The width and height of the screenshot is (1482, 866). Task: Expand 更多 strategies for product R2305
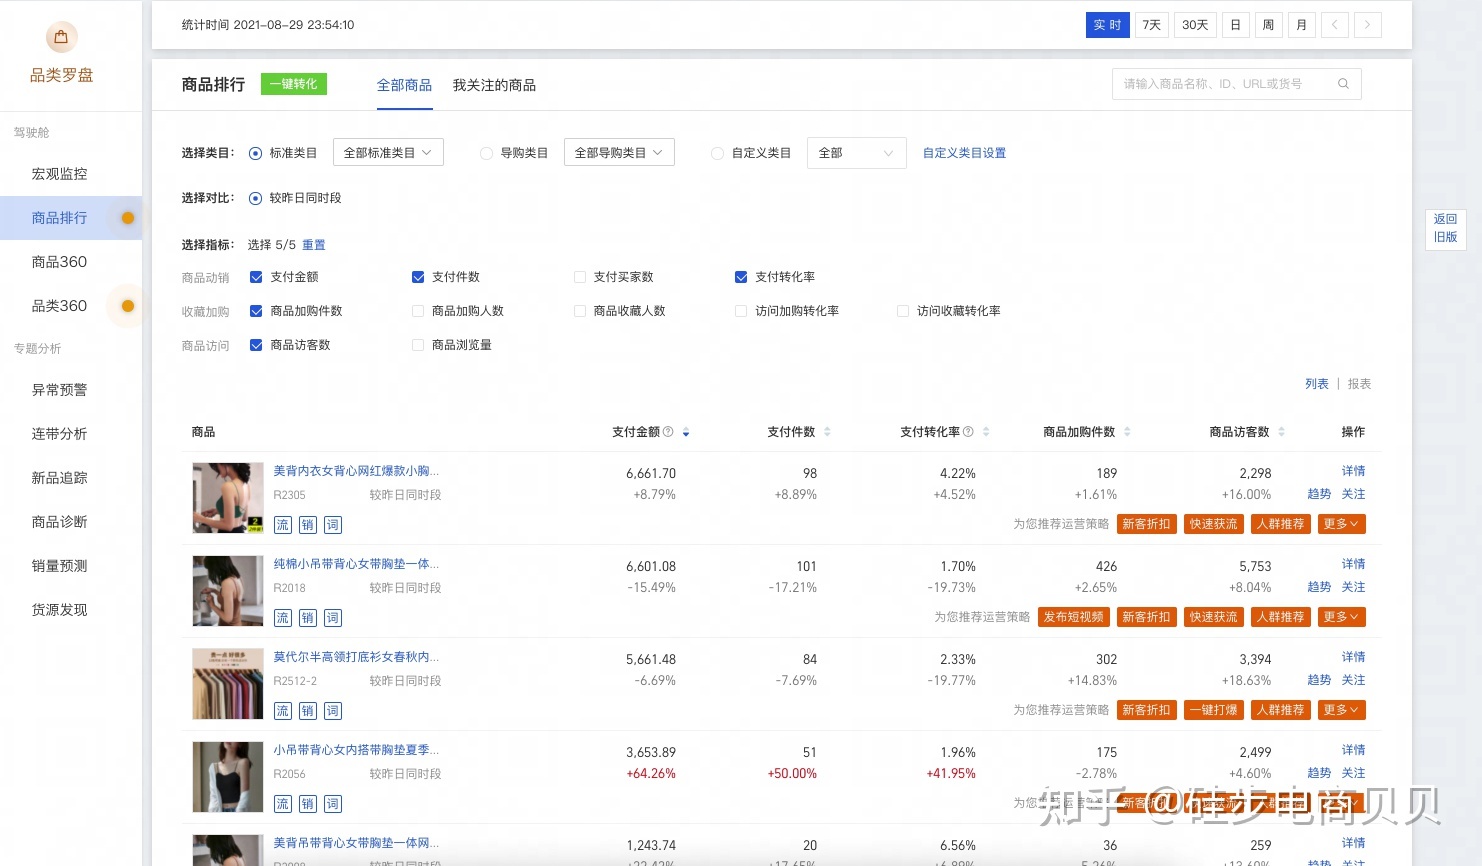(1341, 524)
